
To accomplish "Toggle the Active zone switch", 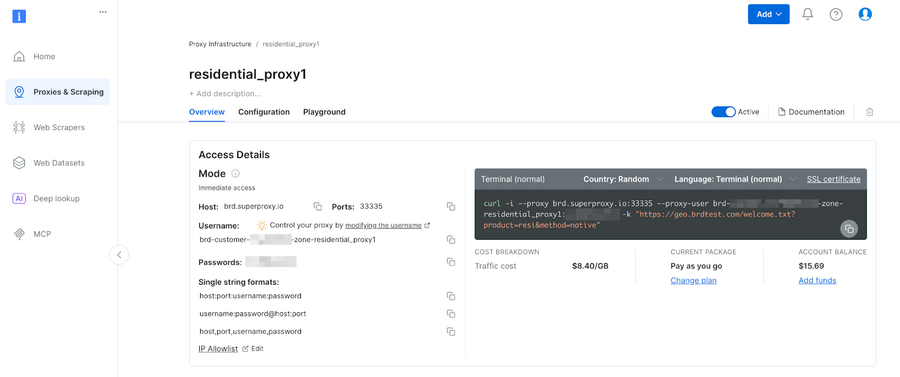I will (x=723, y=112).
